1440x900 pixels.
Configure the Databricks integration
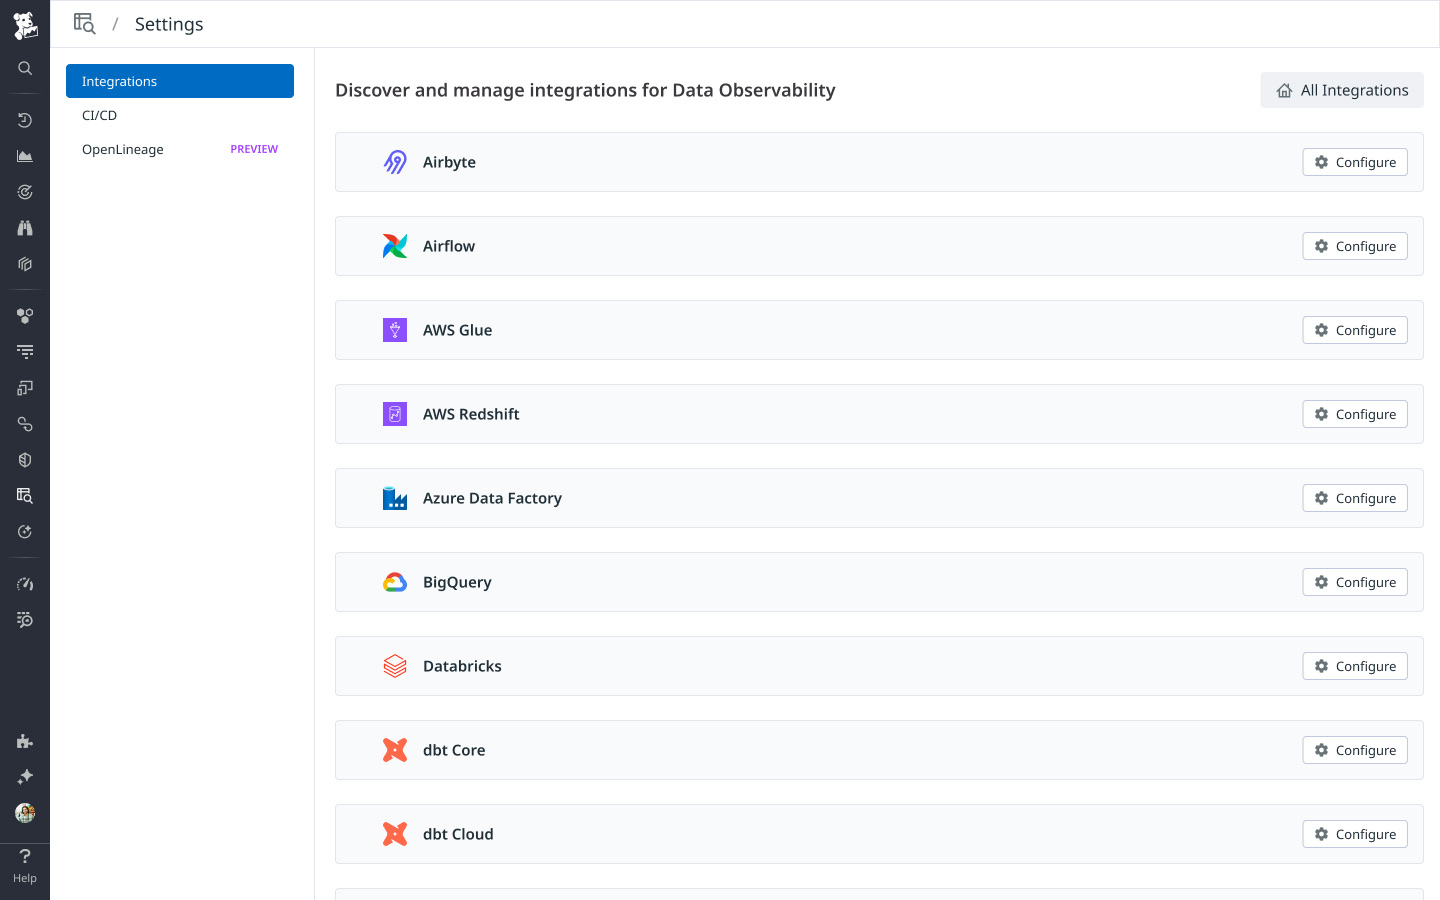point(1355,666)
